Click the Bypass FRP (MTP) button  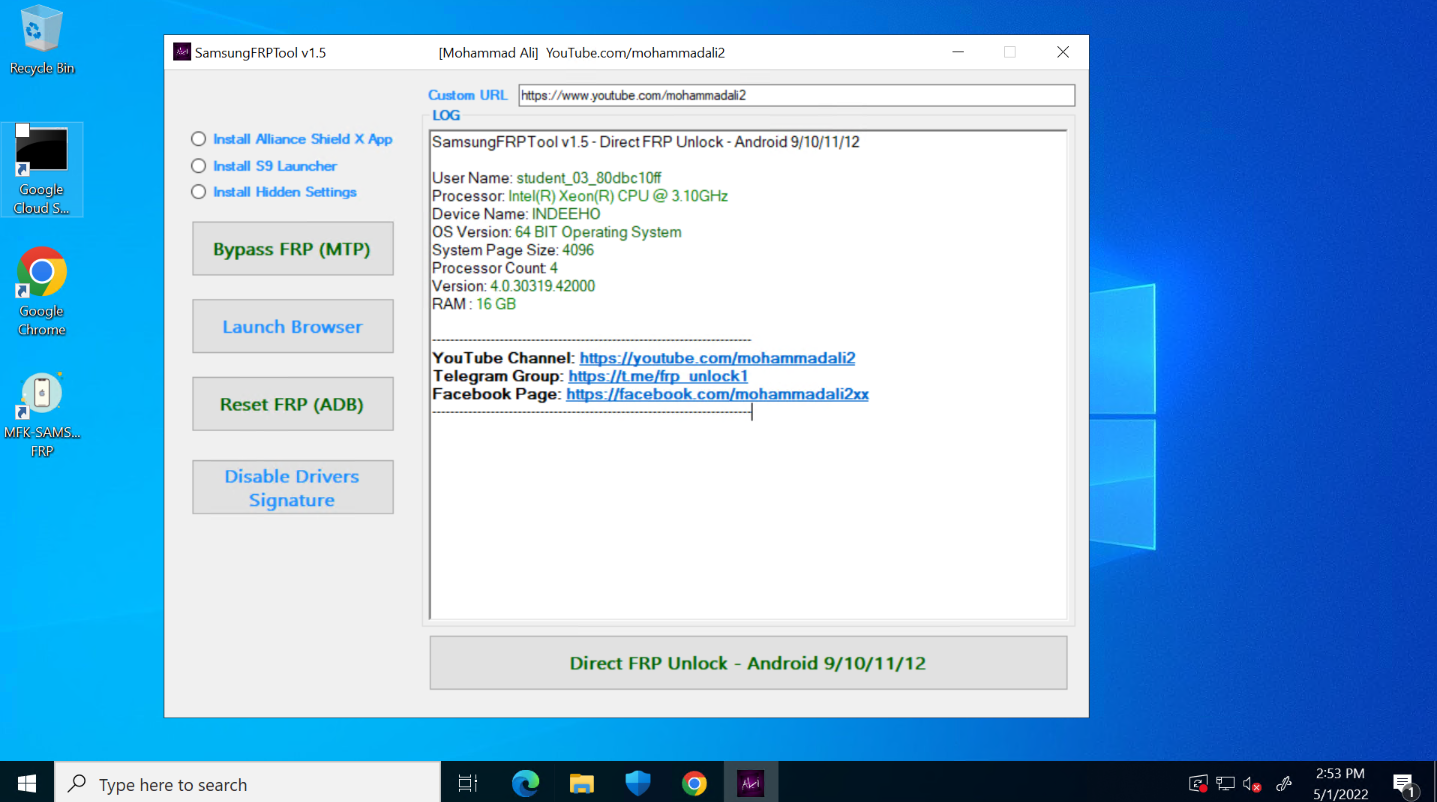click(x=292, y=249)
